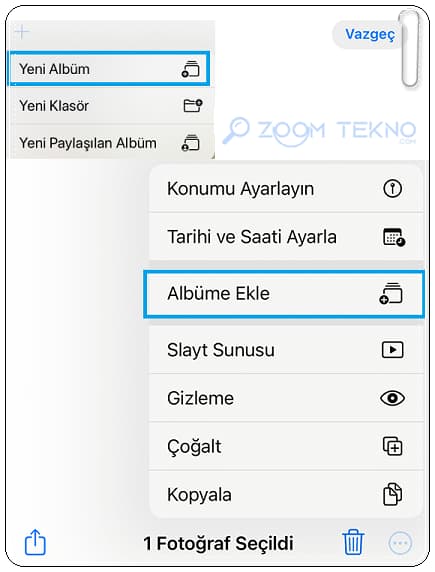Choose Yeni Paylaşılan Albüm option
Image resolution: width=435 pixels, height=572 pixels.
pyautogui.click(x=111, y=143)
